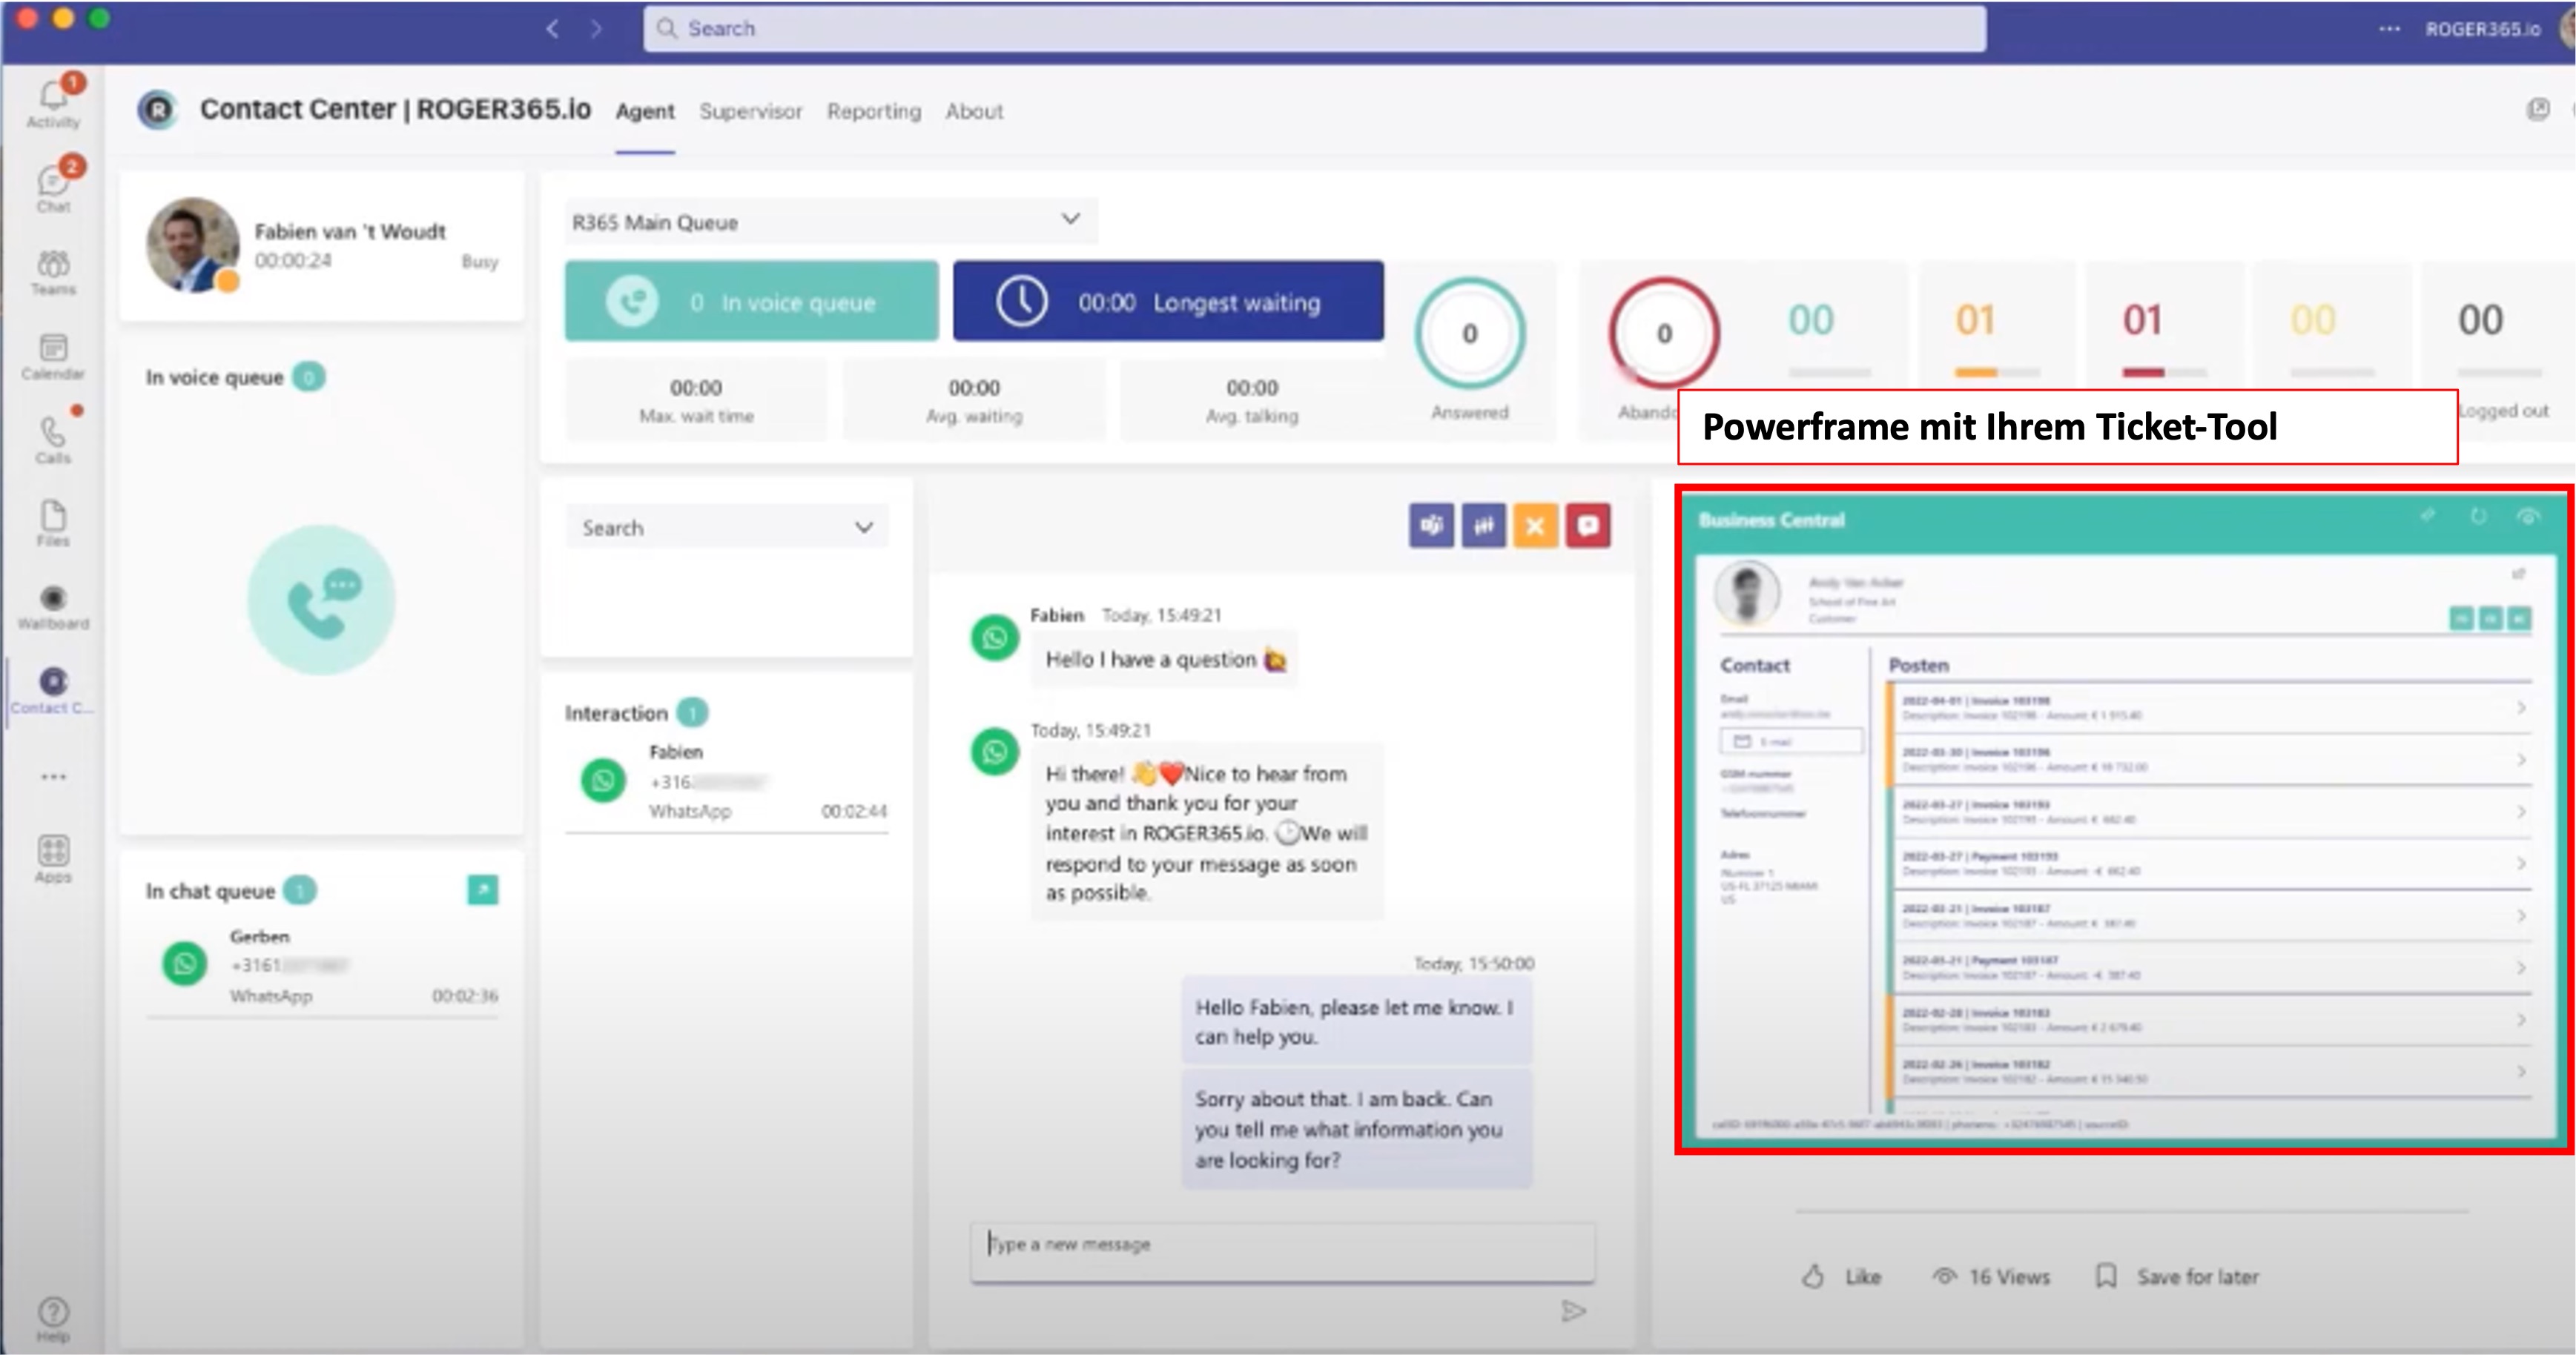2576x1355 pixels.
Task: Open Help at the bottom of the sidebar
Action: pyautogui.click(x=53, y=1319)
